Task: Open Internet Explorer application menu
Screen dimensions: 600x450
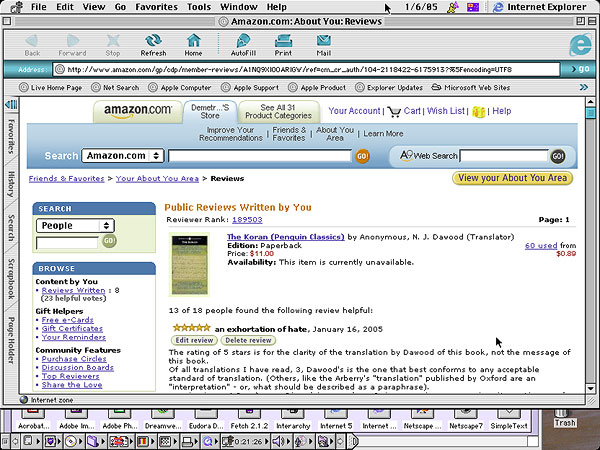Action: pos(541,7)
